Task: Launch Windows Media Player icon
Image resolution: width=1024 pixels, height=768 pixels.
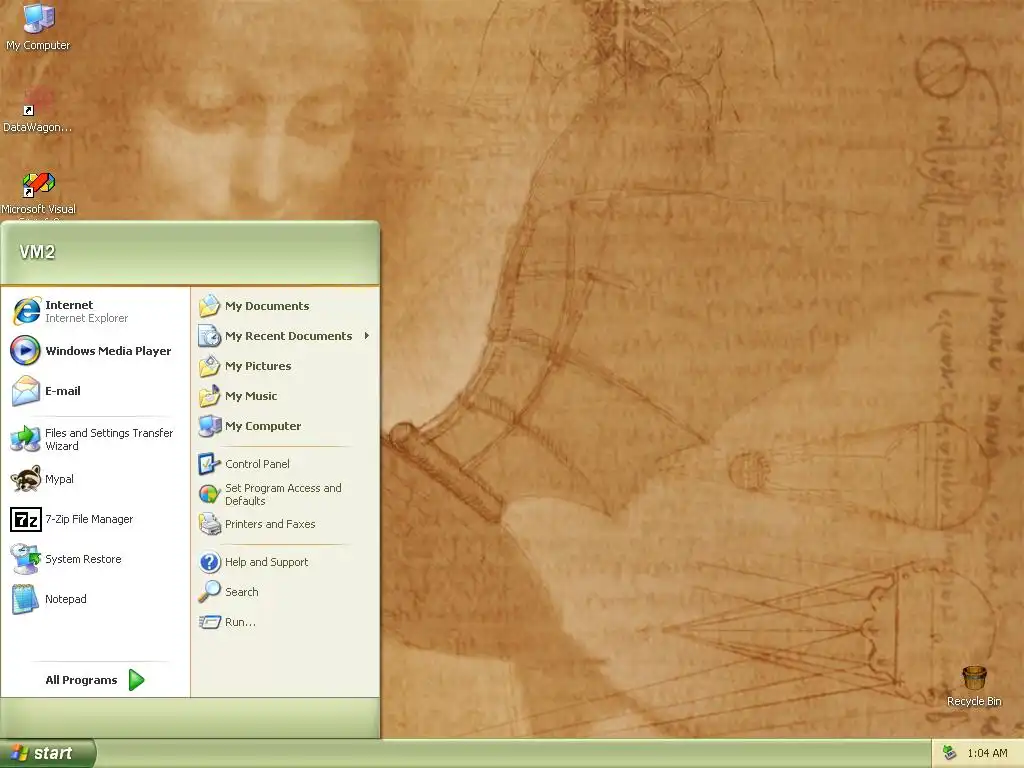Action: point(25,351)
